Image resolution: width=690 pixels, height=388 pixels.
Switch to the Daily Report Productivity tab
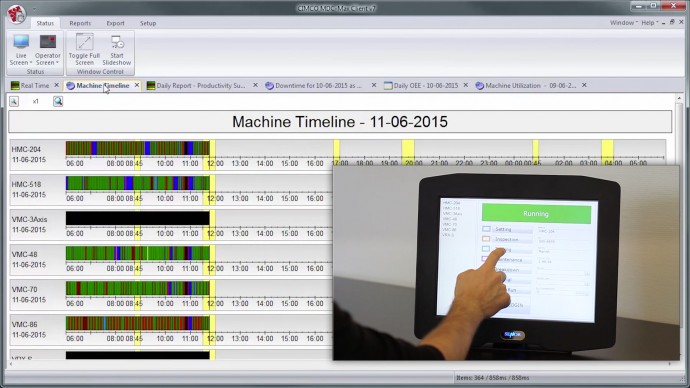click(x=201, y=86)
